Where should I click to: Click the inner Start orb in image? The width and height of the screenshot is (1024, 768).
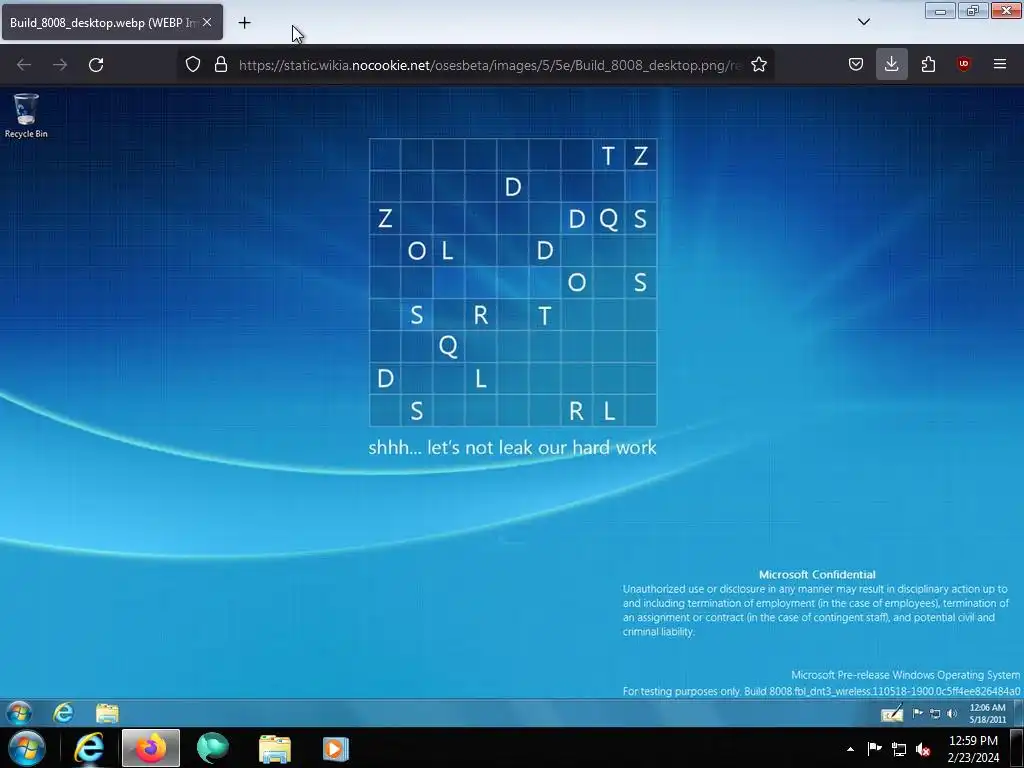click(x=19, y=712)
